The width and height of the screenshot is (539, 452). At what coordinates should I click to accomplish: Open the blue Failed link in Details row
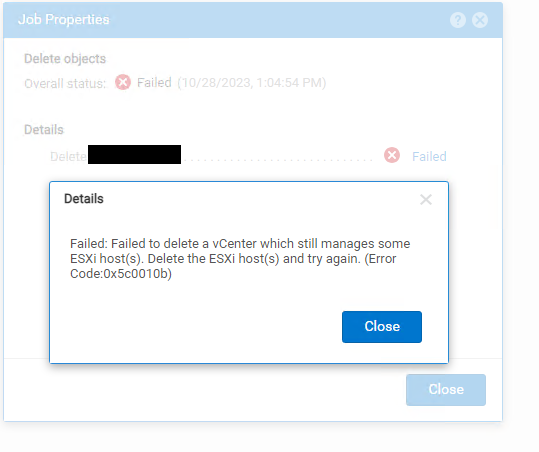pos(429,156)
